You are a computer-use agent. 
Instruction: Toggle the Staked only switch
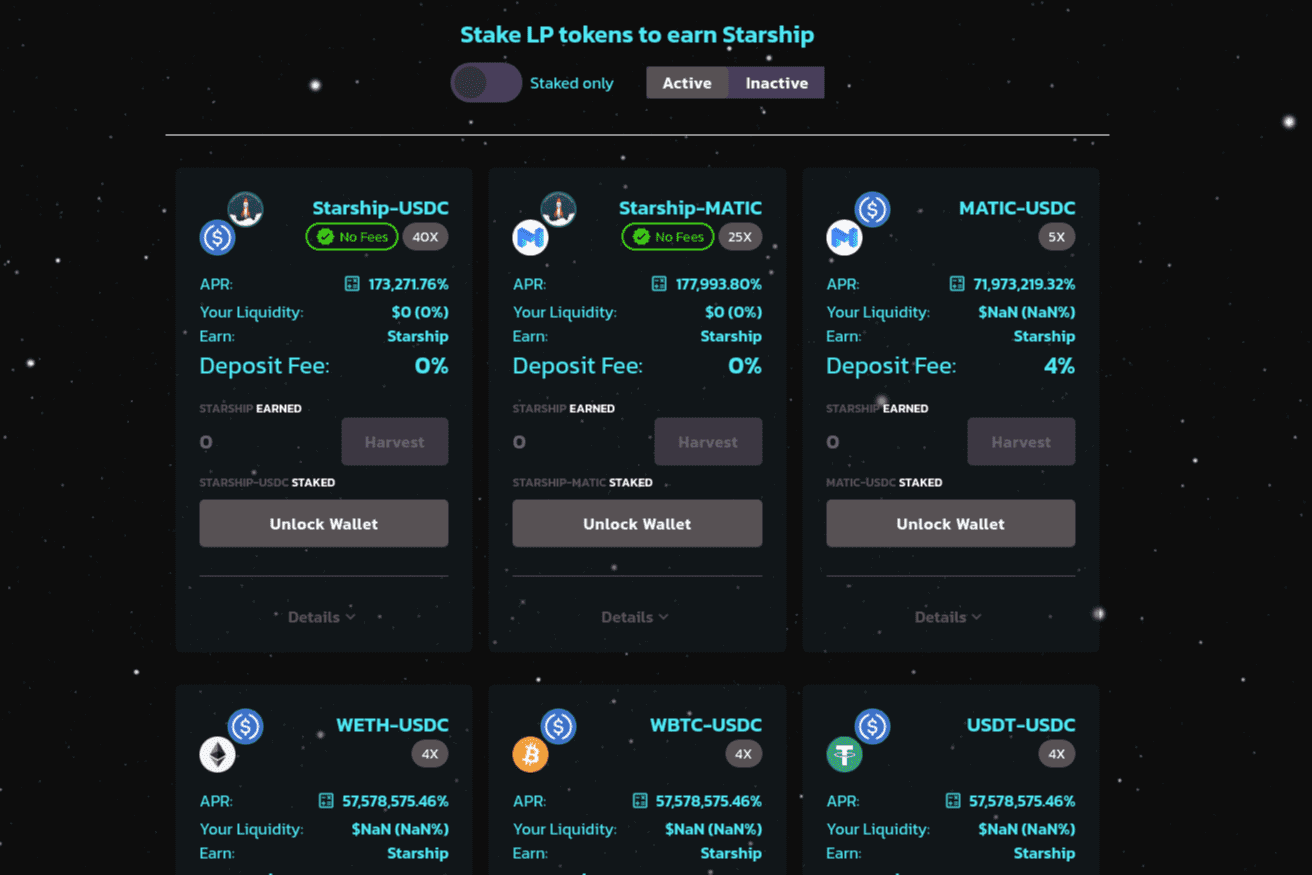486,83
